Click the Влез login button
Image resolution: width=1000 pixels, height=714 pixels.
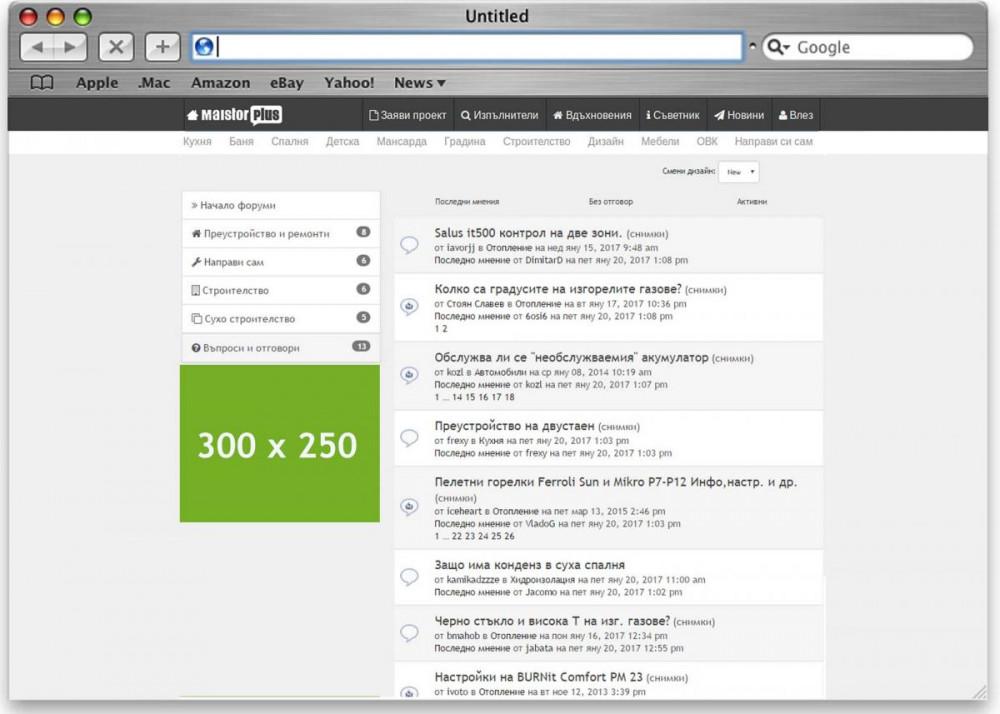pos(796,115)
